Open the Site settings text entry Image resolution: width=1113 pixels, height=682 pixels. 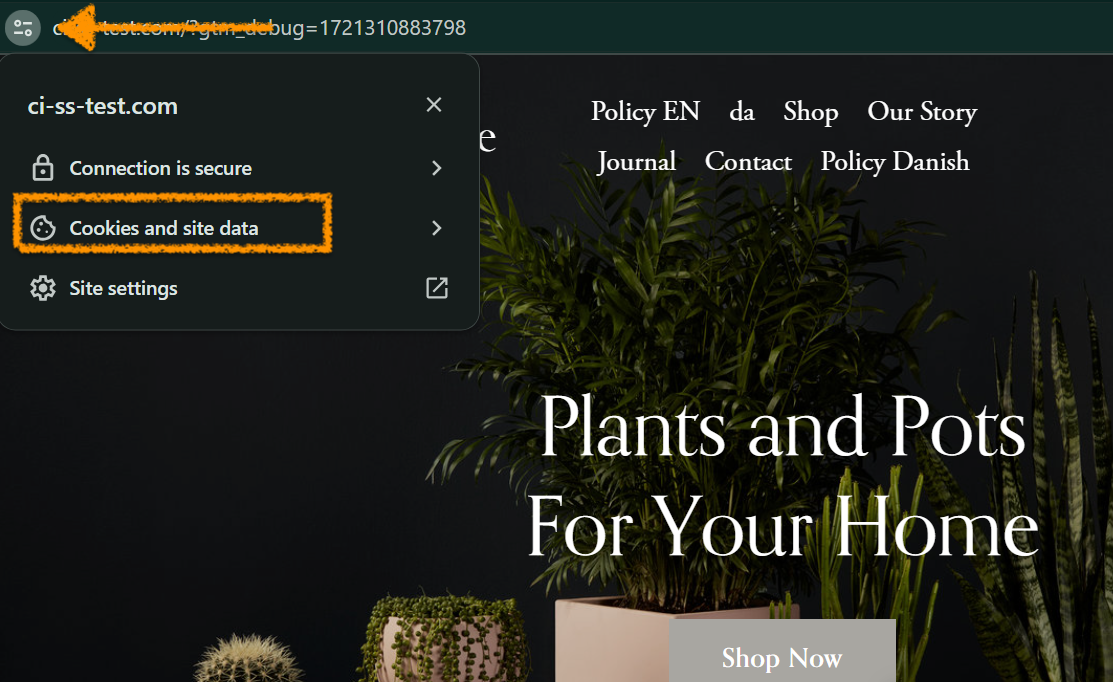(123, 288)
